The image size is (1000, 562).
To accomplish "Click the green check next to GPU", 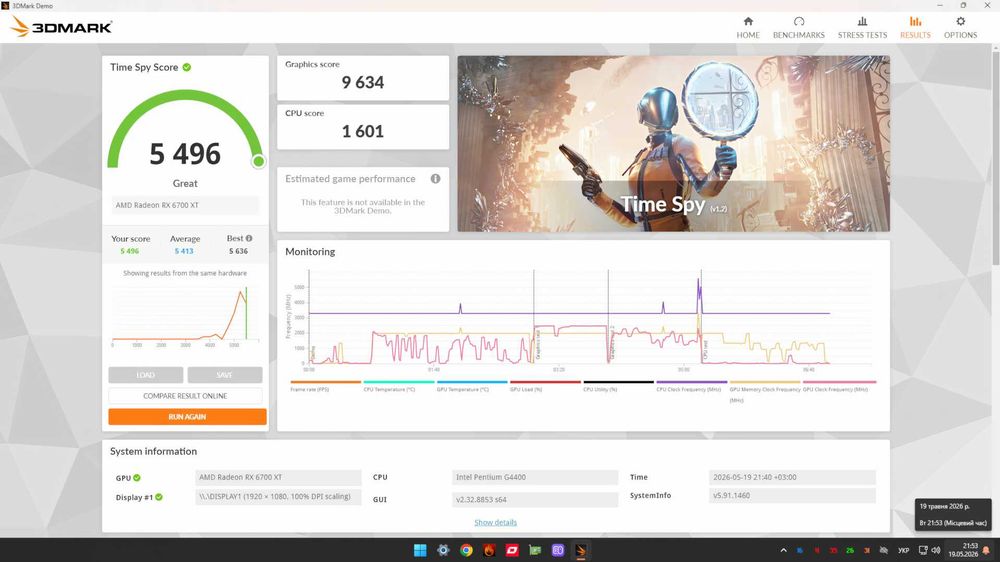I will point(137,478).
